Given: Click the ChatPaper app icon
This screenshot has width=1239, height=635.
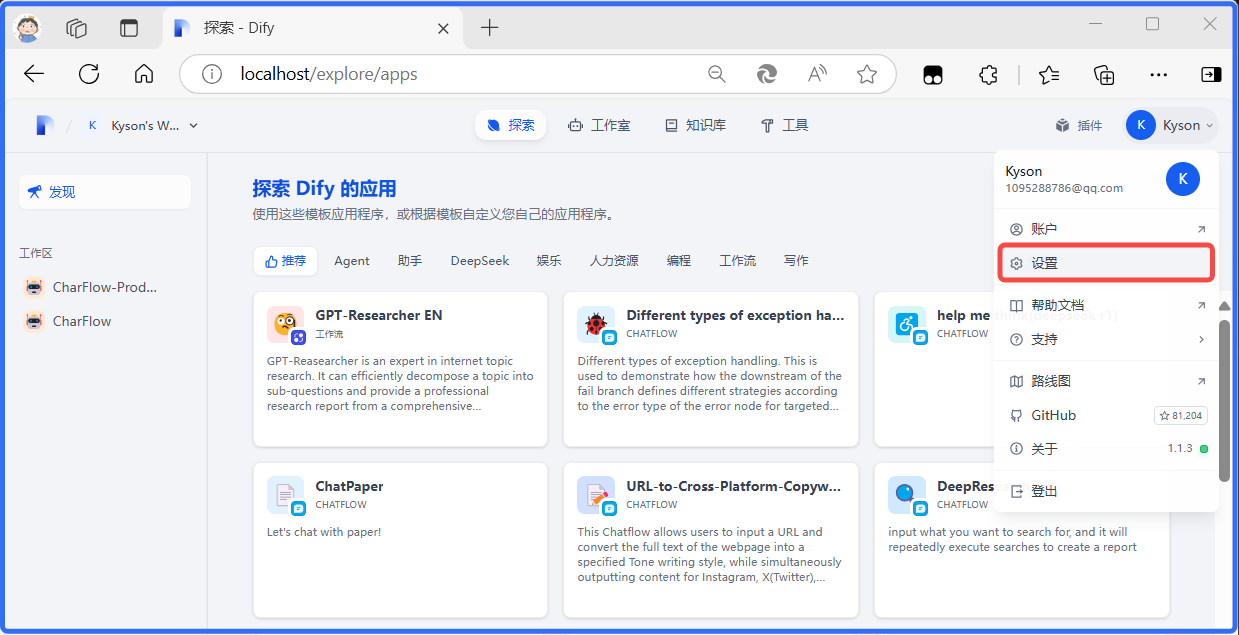Looking at the screenshot, I should tap(285, 495).
